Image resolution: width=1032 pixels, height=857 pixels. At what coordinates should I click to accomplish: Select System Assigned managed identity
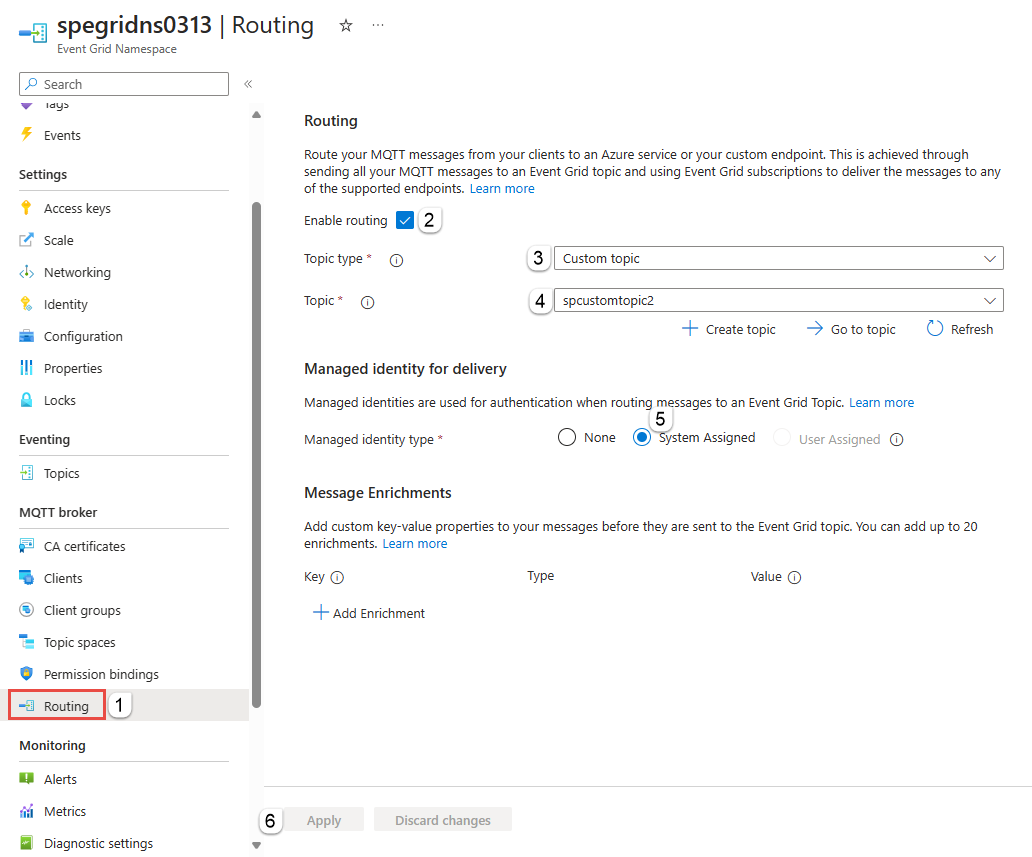click(642, 437)
